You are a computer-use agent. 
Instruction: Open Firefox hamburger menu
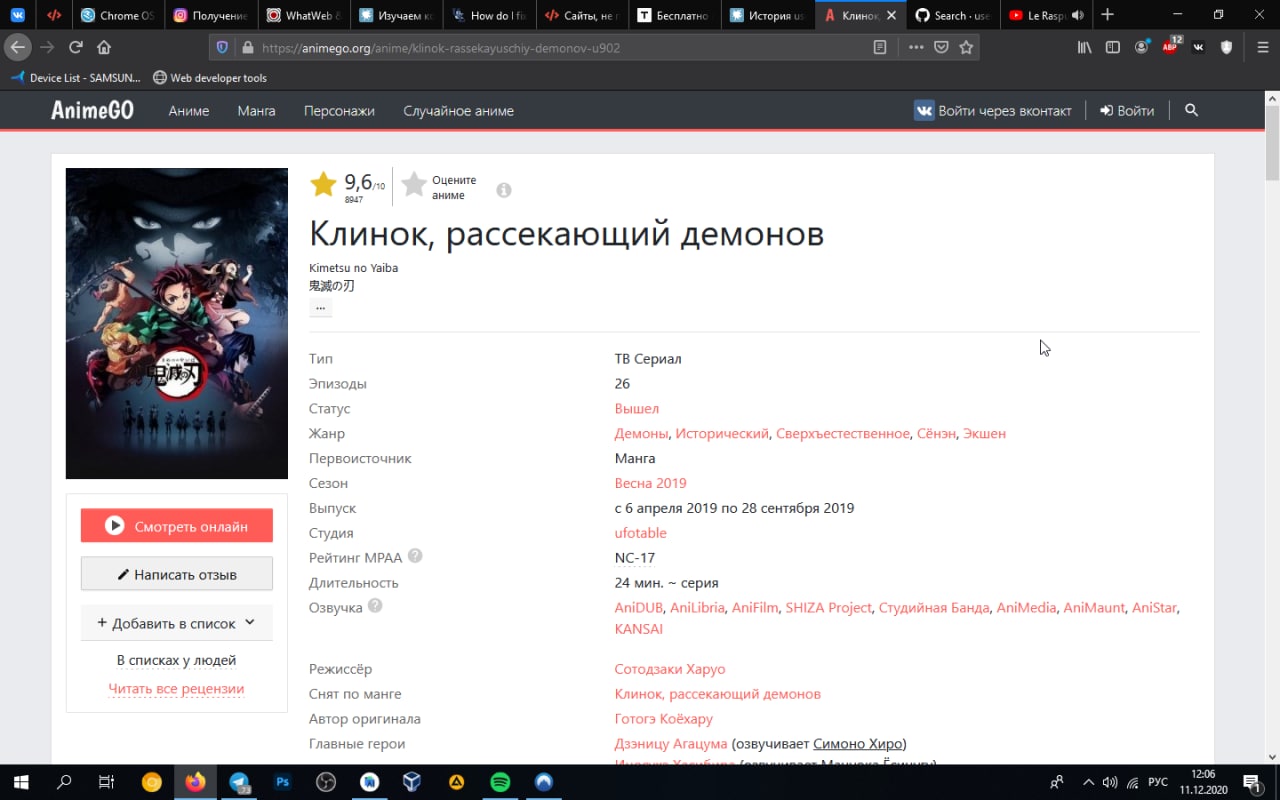click(1263, 47)
